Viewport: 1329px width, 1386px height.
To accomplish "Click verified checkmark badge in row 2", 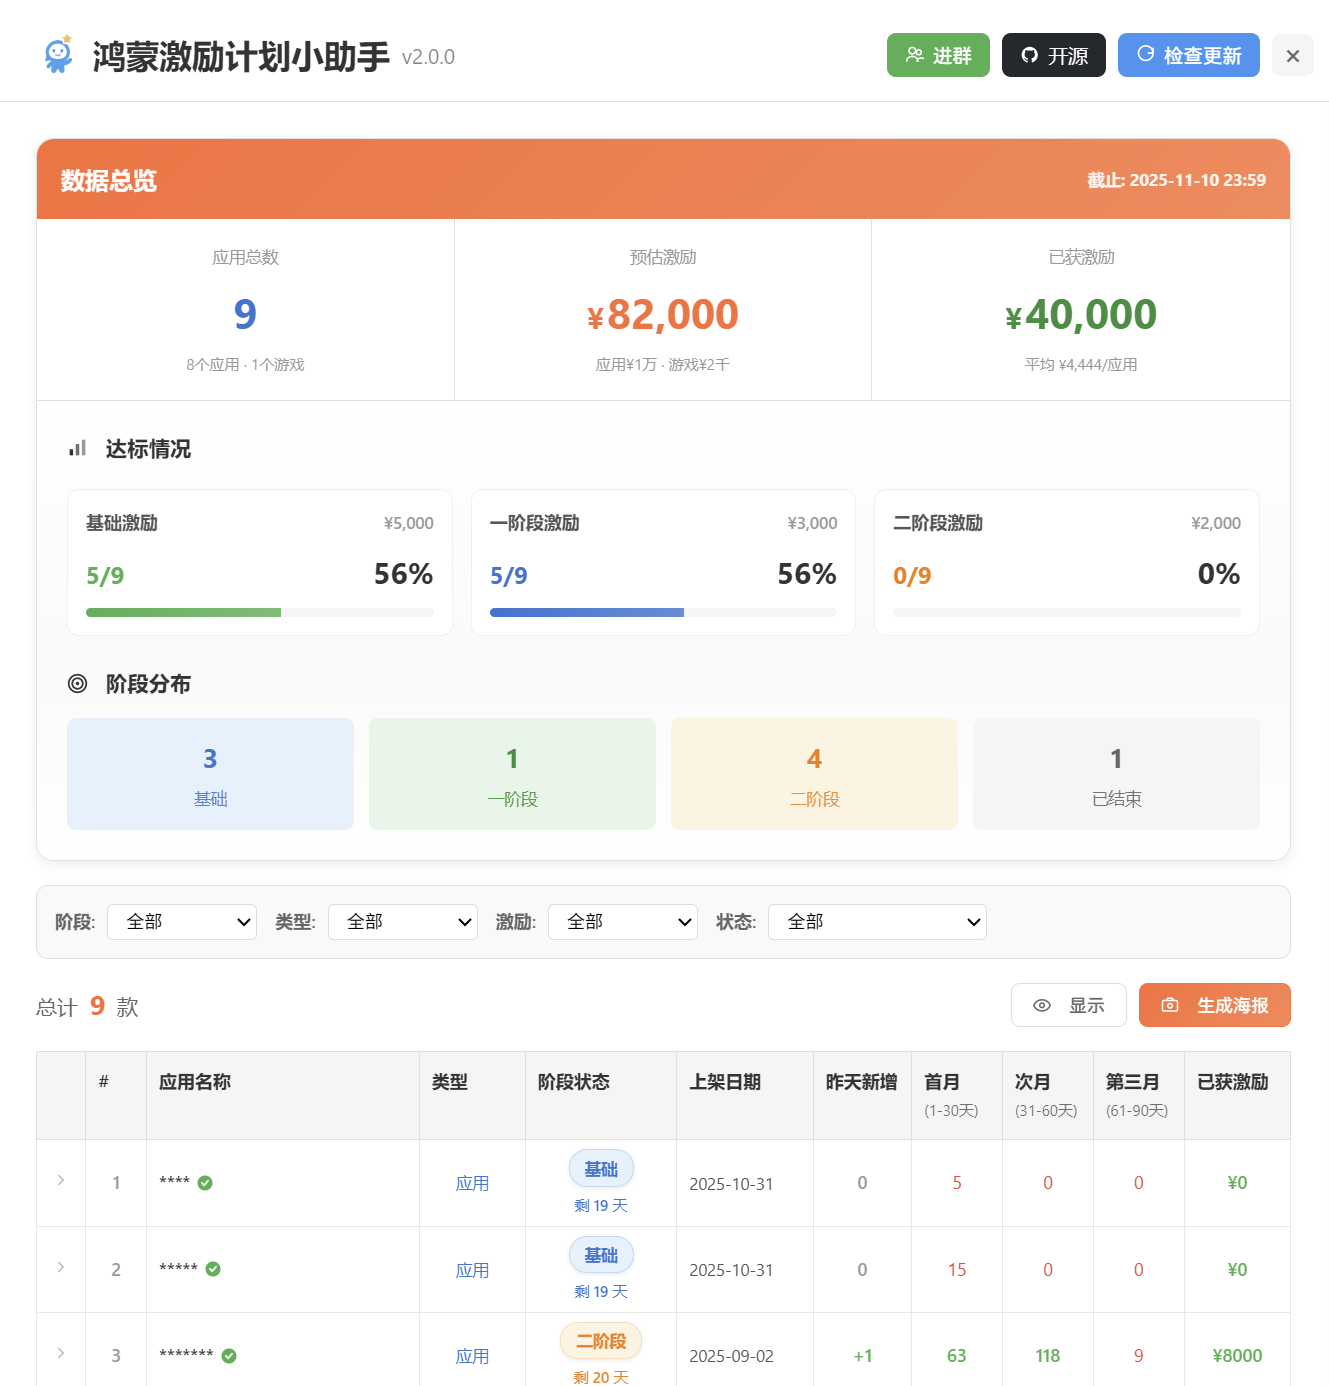I will click(x=213, y=1269).
